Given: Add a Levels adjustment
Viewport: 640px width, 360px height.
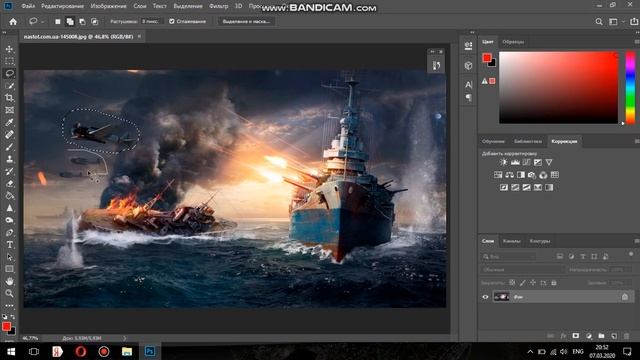Looking at the screenshot, I should tap(515, 162).
